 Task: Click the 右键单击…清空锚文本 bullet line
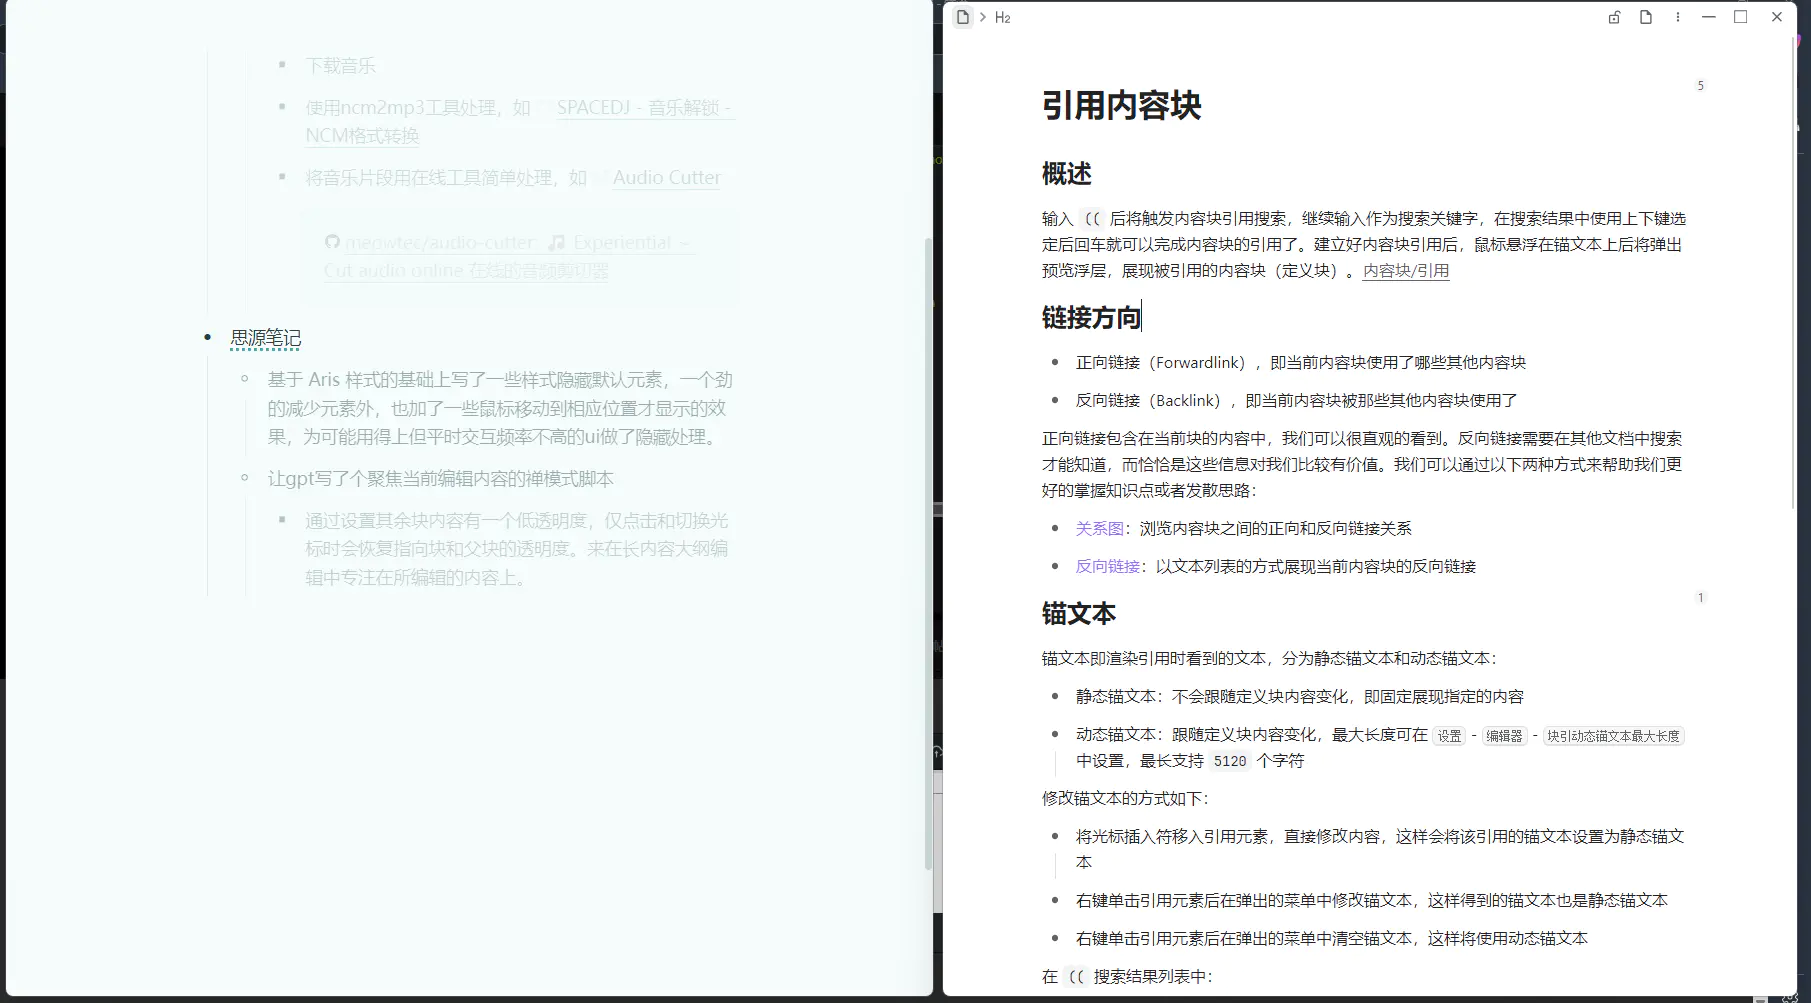point(1332,939)
